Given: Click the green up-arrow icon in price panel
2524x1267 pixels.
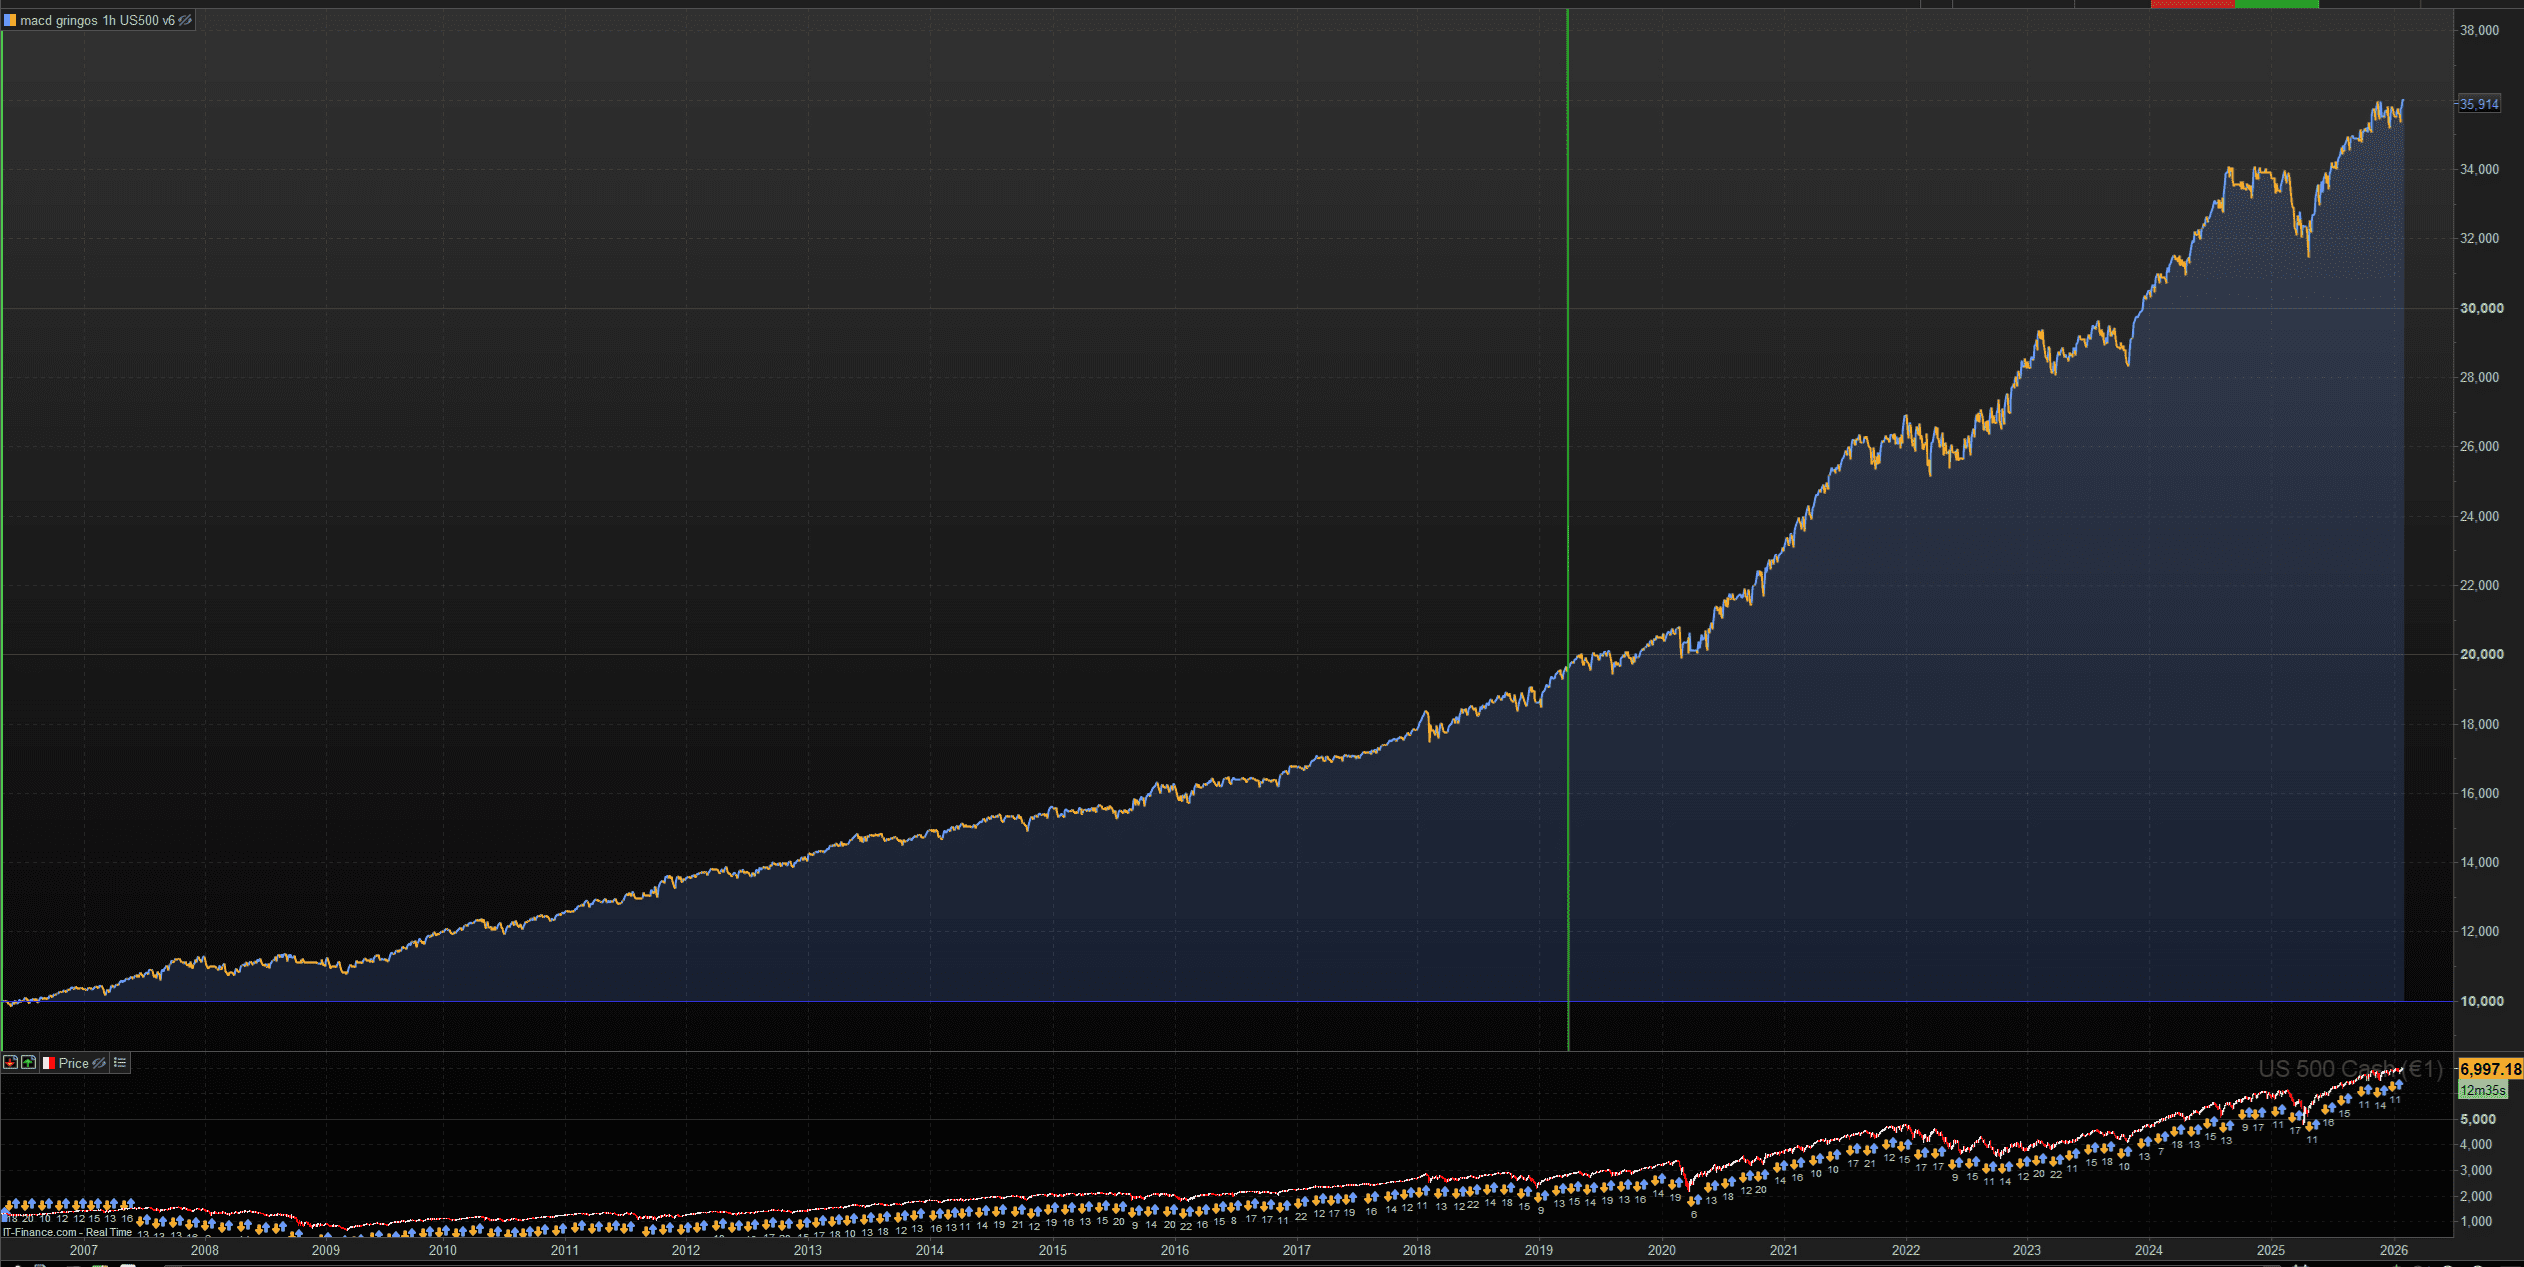Looking at the screenshot, I should pos(28,1063).
